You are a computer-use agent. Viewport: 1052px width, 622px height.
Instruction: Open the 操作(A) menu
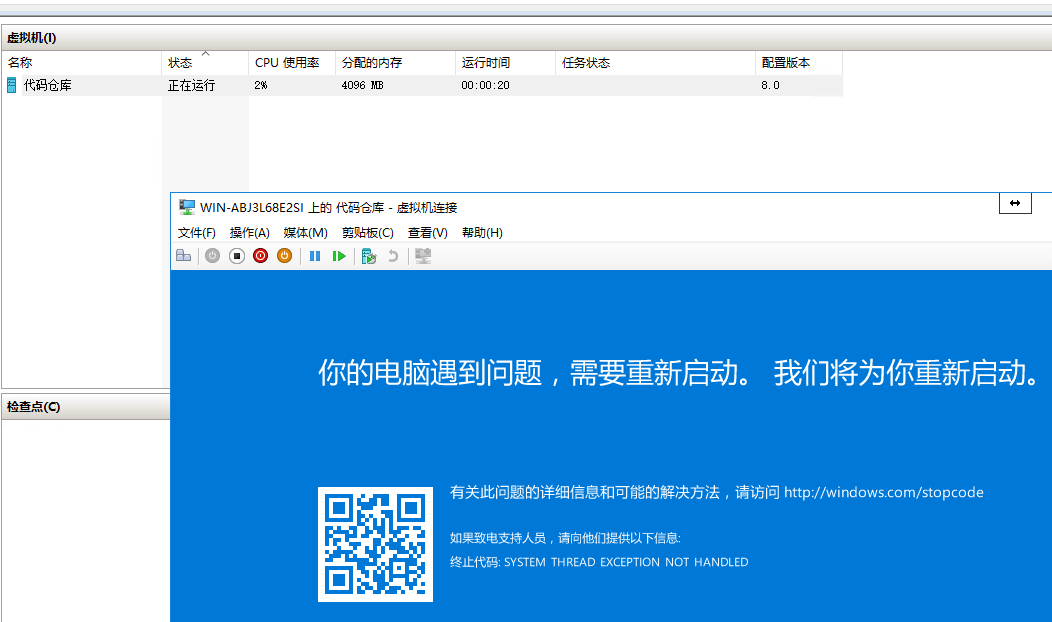[x=250, y=233]
